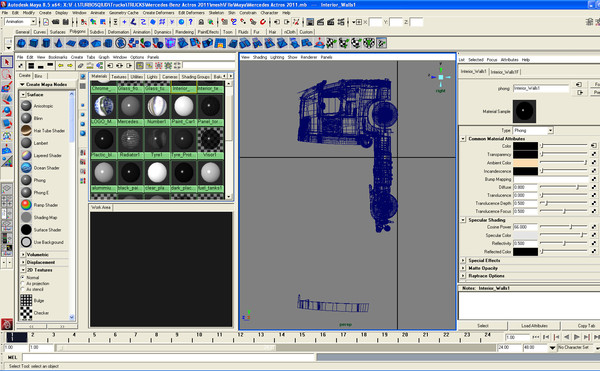Activate the Rotate tool in toolbox
Screen dimensions: 600x371
pyautogui.click(x=7, y=112)
